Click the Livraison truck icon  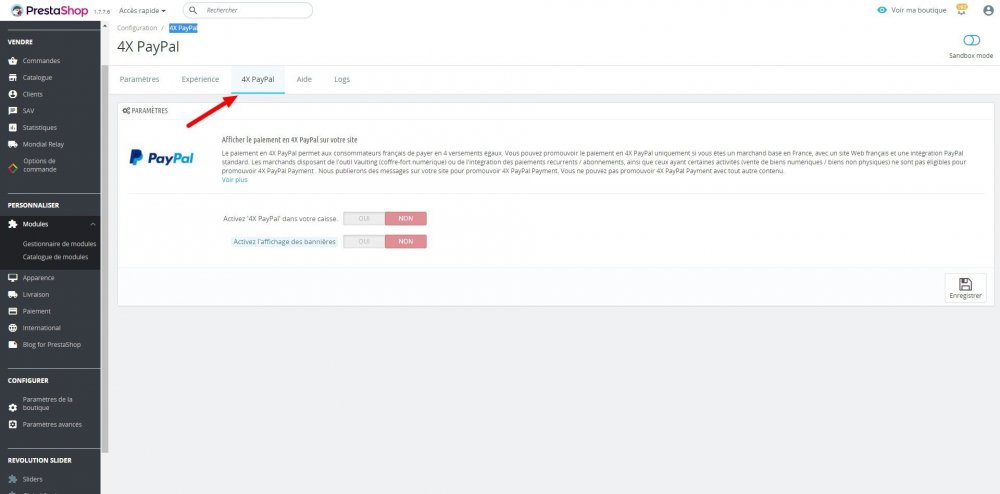pos(12,294)
